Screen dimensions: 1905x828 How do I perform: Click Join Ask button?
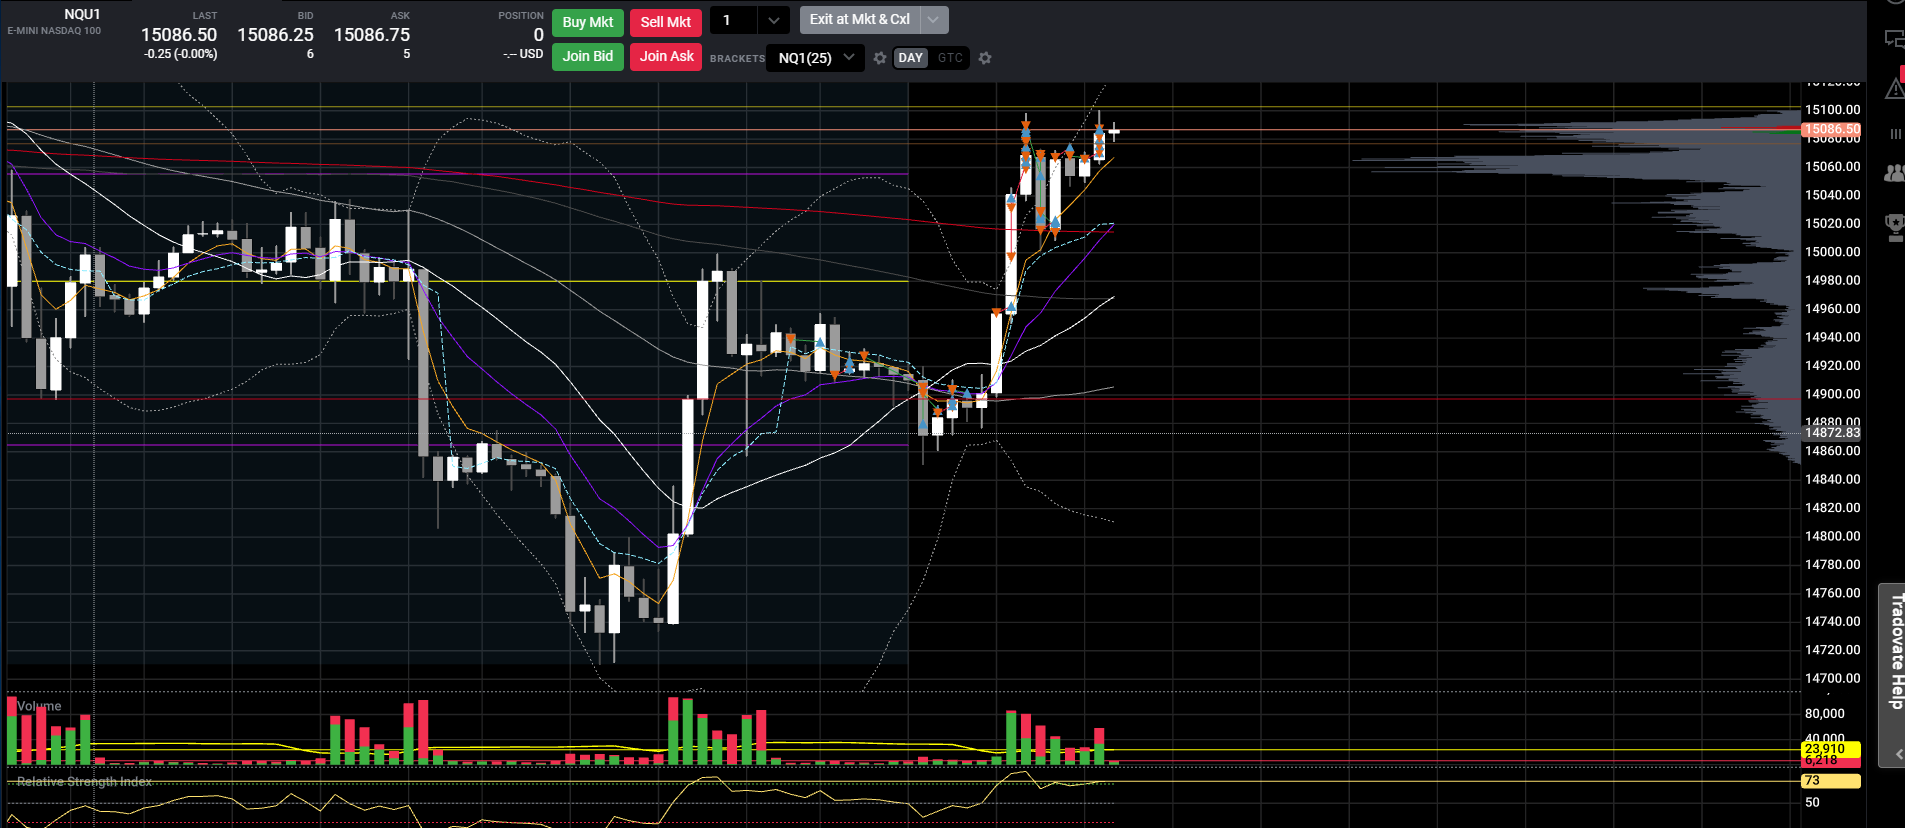pyautogui.click(x=666, y=56)
